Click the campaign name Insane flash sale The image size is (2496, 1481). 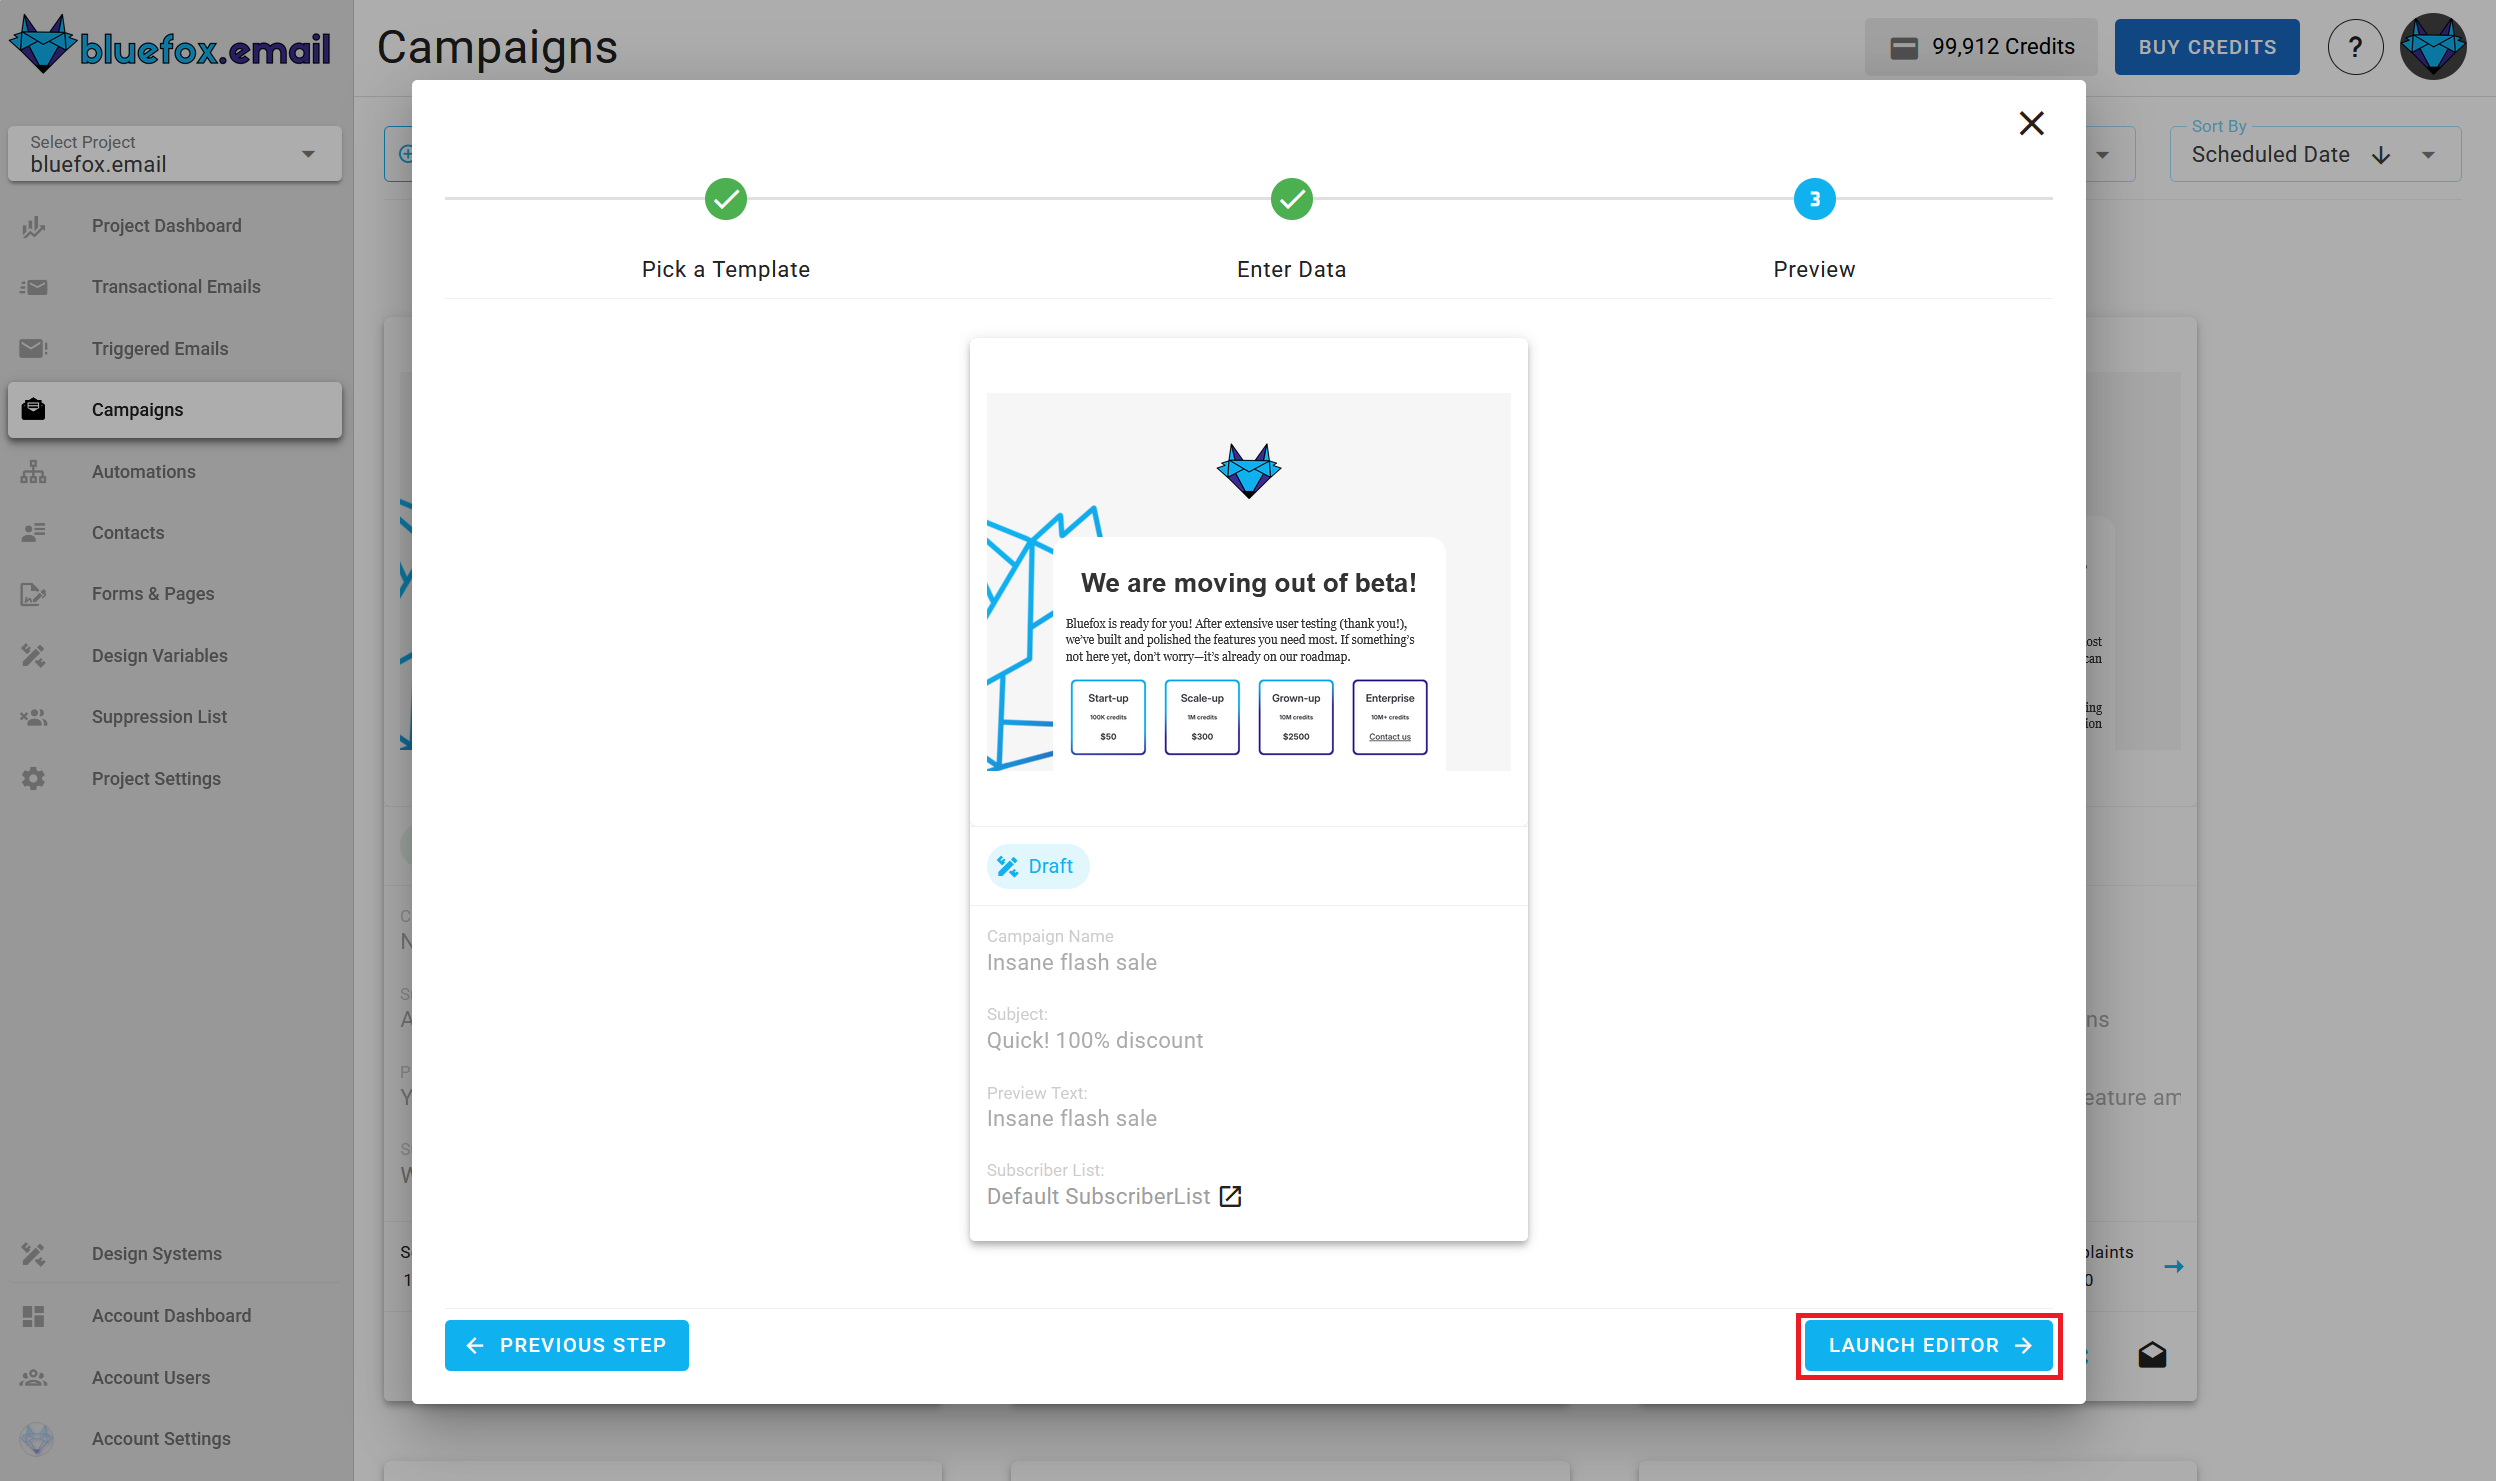click(x=1072, y=962)
